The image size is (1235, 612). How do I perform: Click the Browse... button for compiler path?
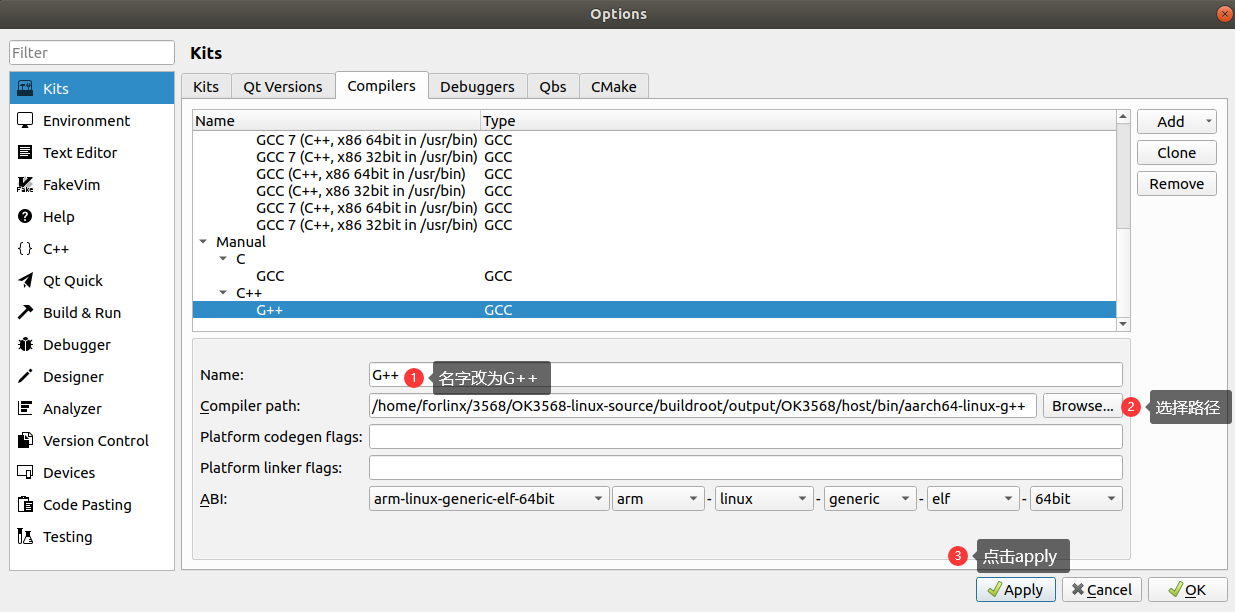point(1082,406)
